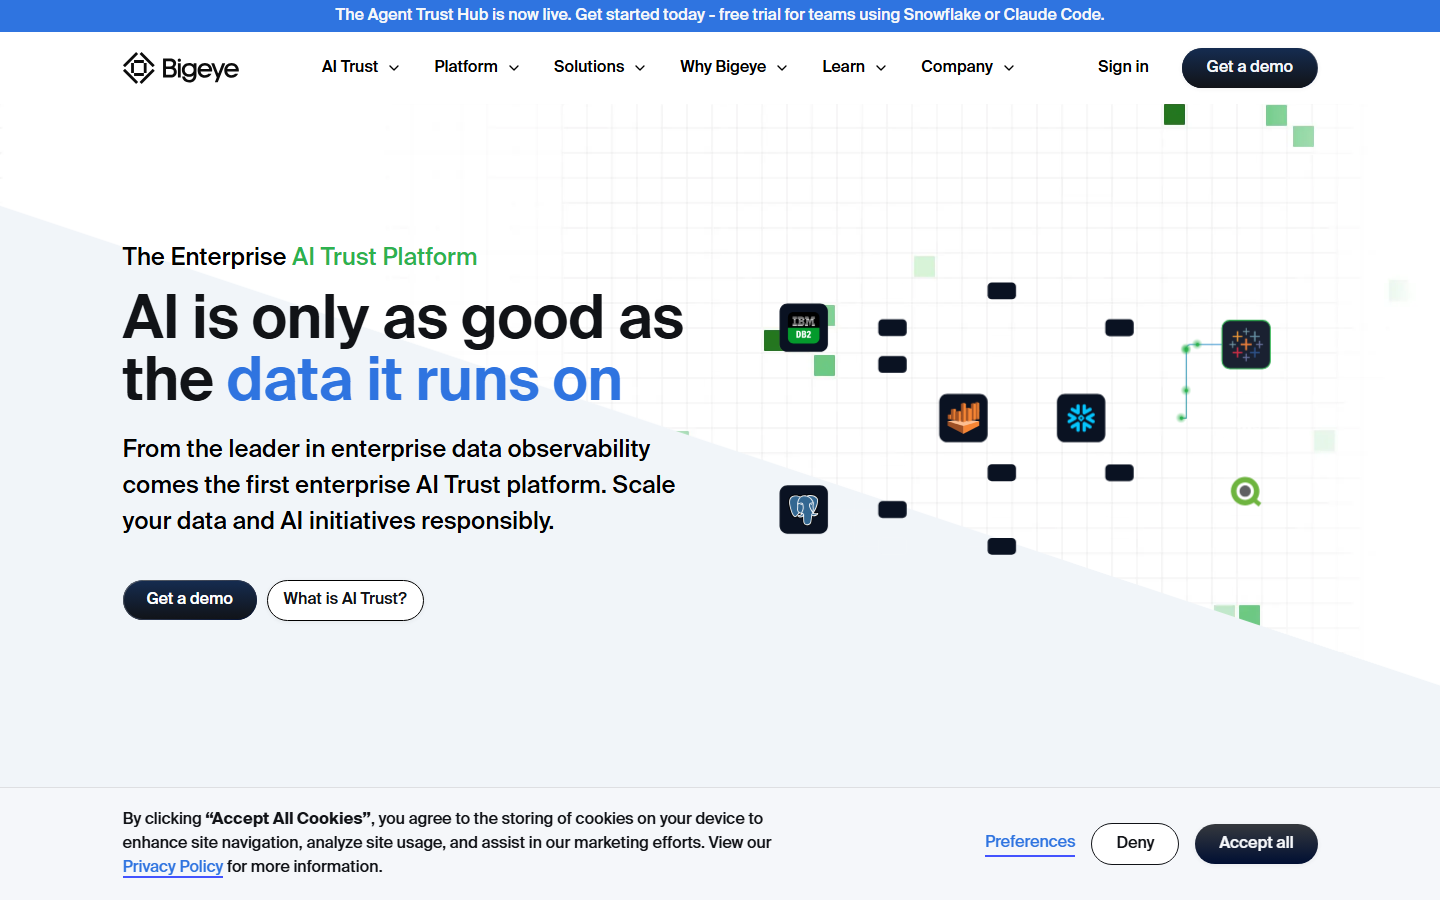Click the Tableau integration icon
The image size is (1440, 900).
tap(1246, 345)
